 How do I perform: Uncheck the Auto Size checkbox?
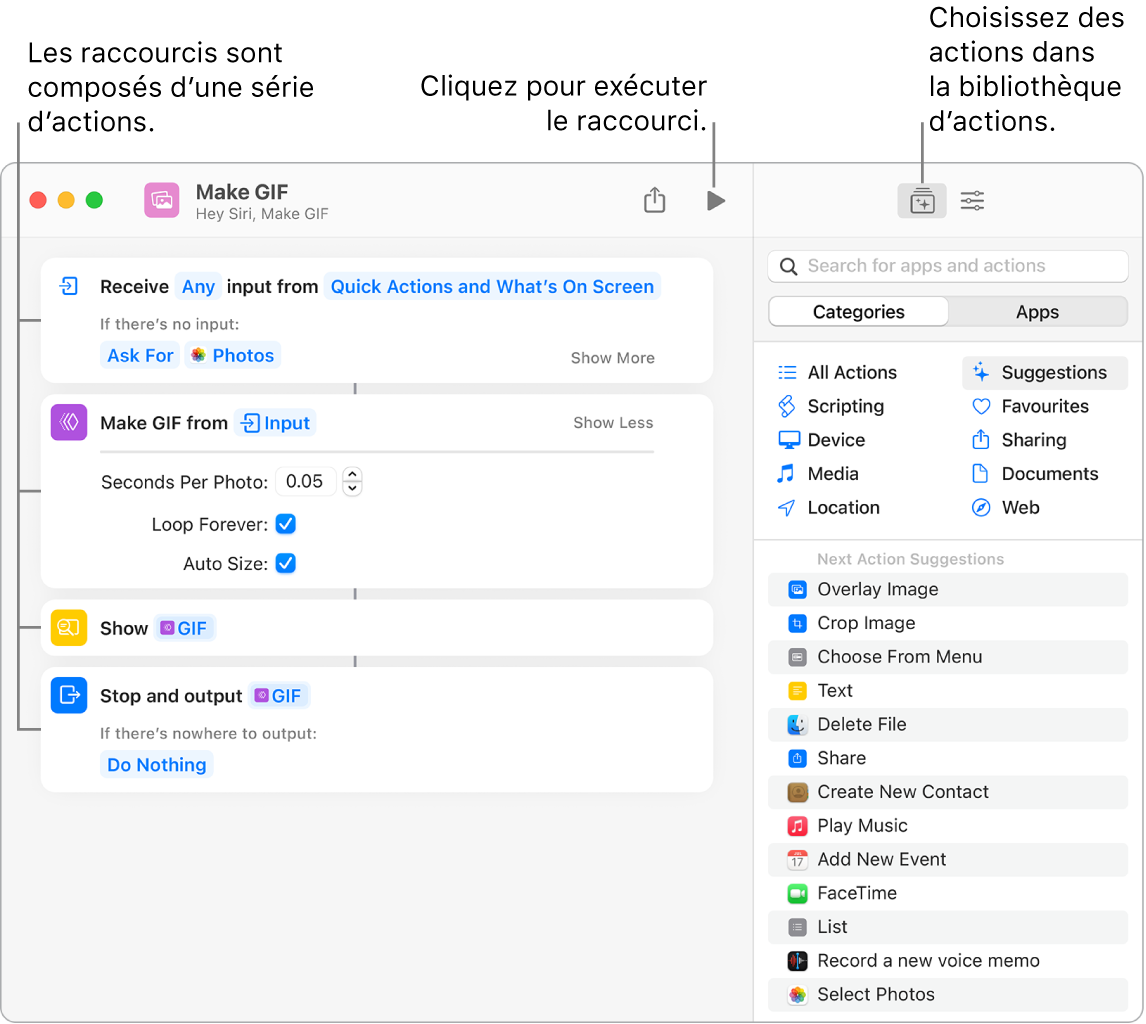(x=286, y=564)
